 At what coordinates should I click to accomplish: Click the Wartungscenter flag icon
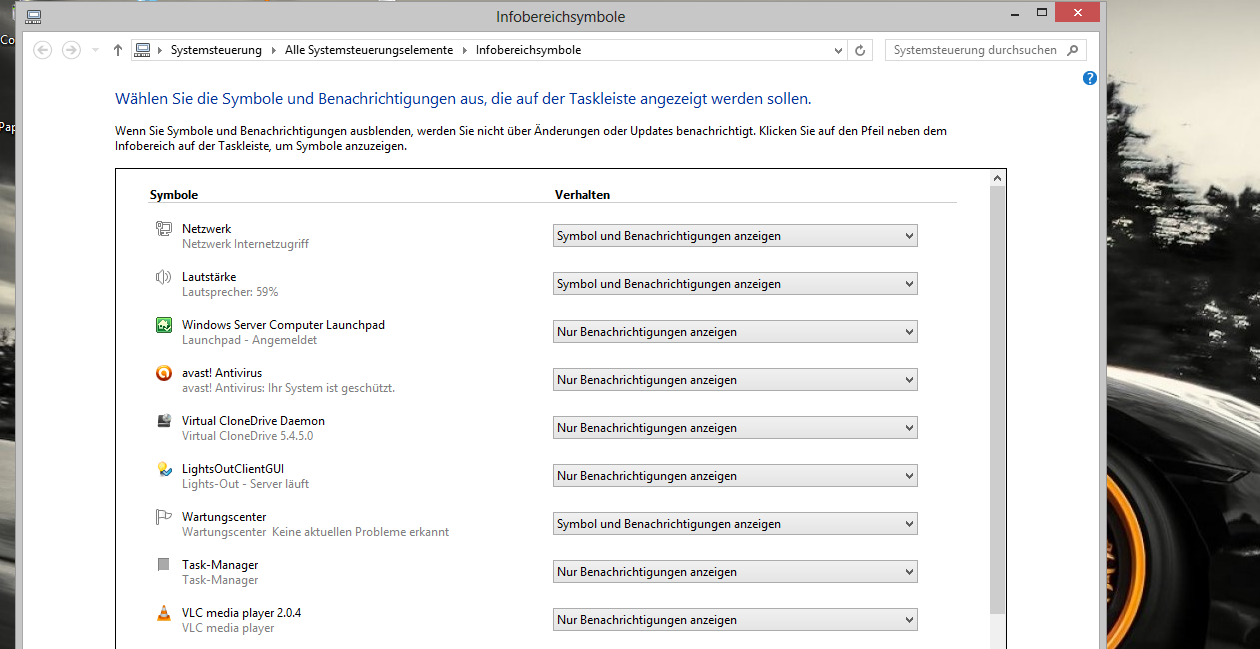coord(164,517)
